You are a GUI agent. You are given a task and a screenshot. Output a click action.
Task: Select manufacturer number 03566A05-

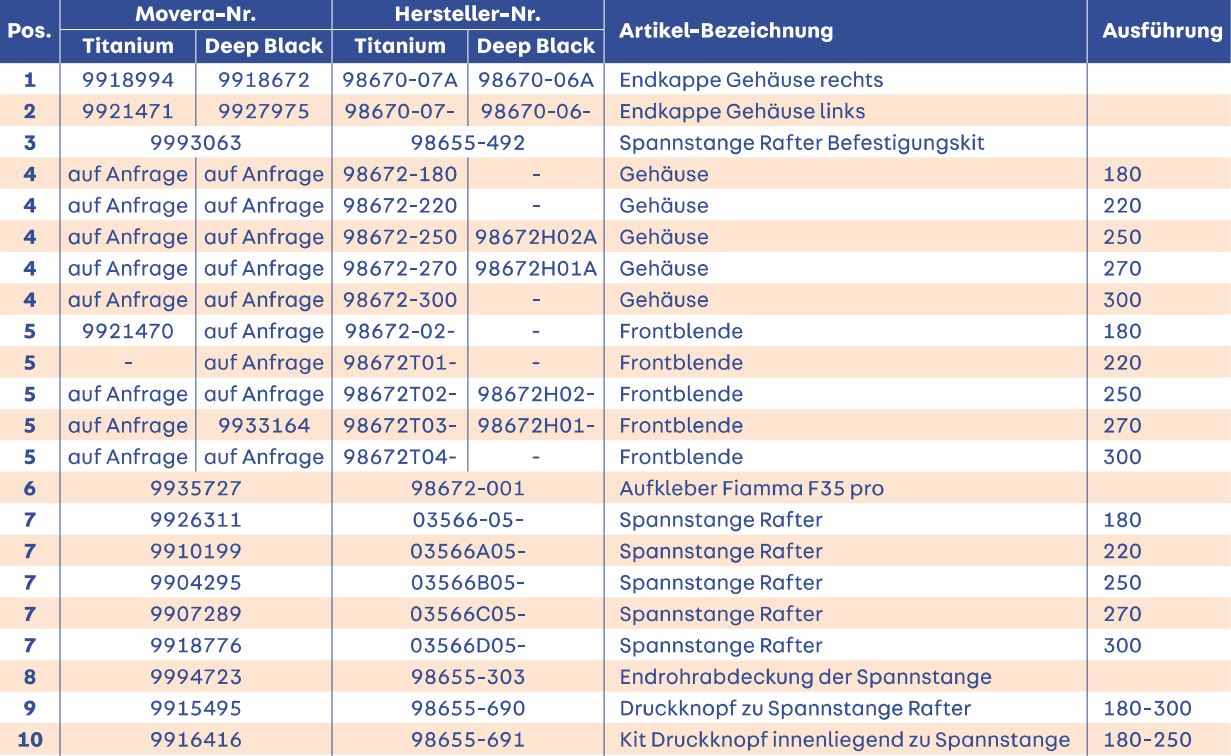pyautogui.click(x=467, y=551)
